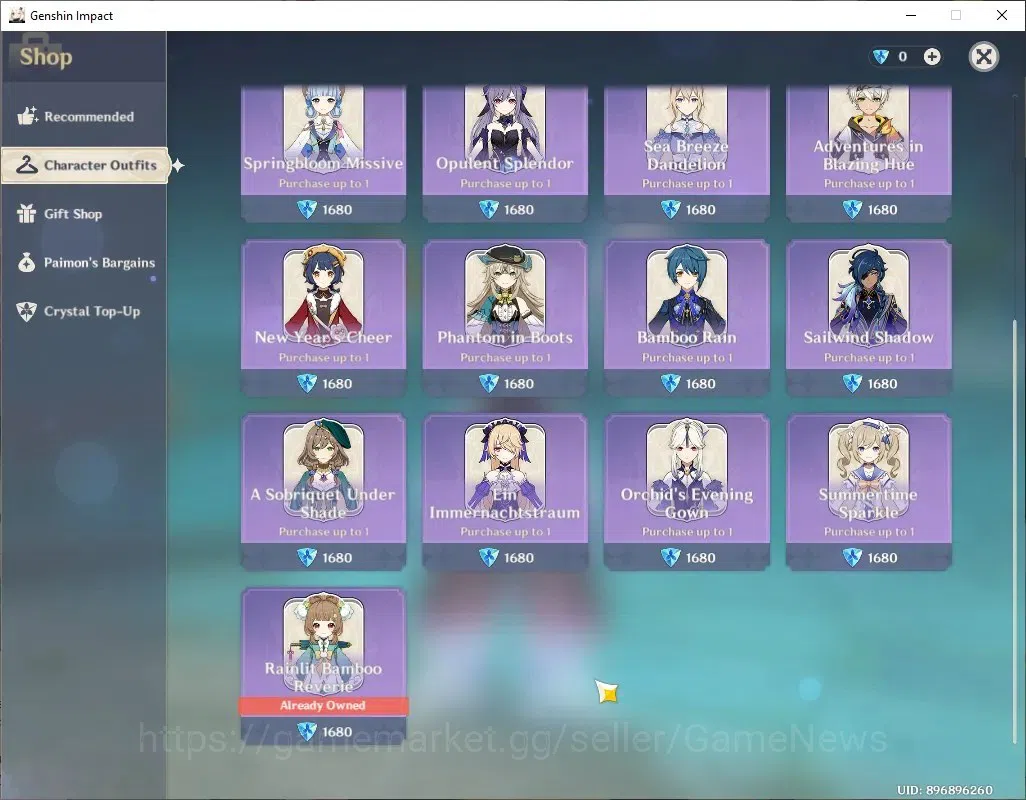The image size is (1026, 800).
Task: Click the thumbs-up Recommended icon
Action: pyautogui.click(x=27, y=116)
